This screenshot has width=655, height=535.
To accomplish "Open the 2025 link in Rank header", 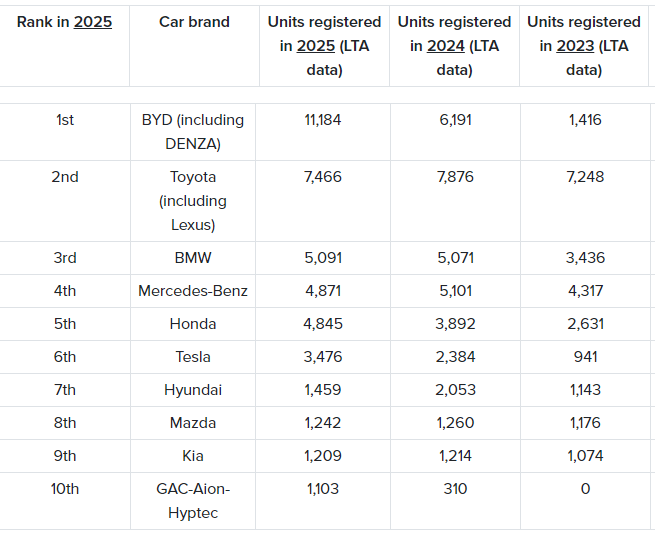I will pyautogui.click(x=93, y=22).
